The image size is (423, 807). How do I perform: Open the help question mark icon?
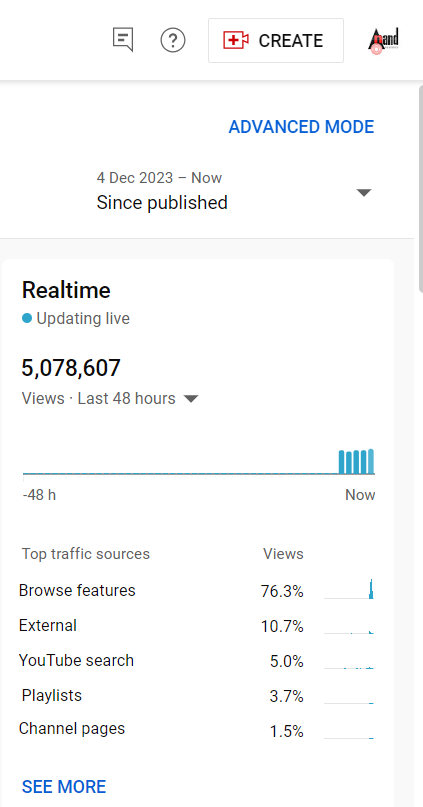tap(173, 40)
